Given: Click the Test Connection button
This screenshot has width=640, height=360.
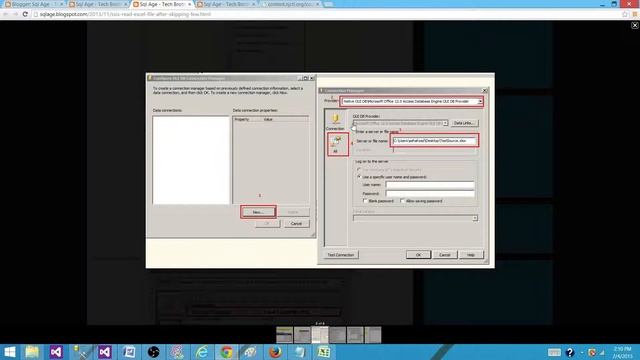Looking at the screenshot, I should coord(341,255).
